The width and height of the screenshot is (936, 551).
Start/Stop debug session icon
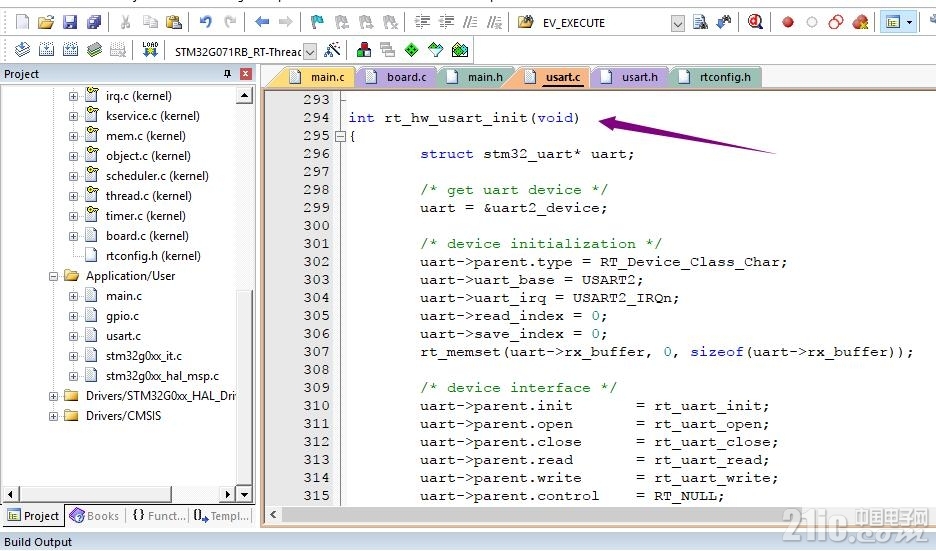click(x=755, y=23)
